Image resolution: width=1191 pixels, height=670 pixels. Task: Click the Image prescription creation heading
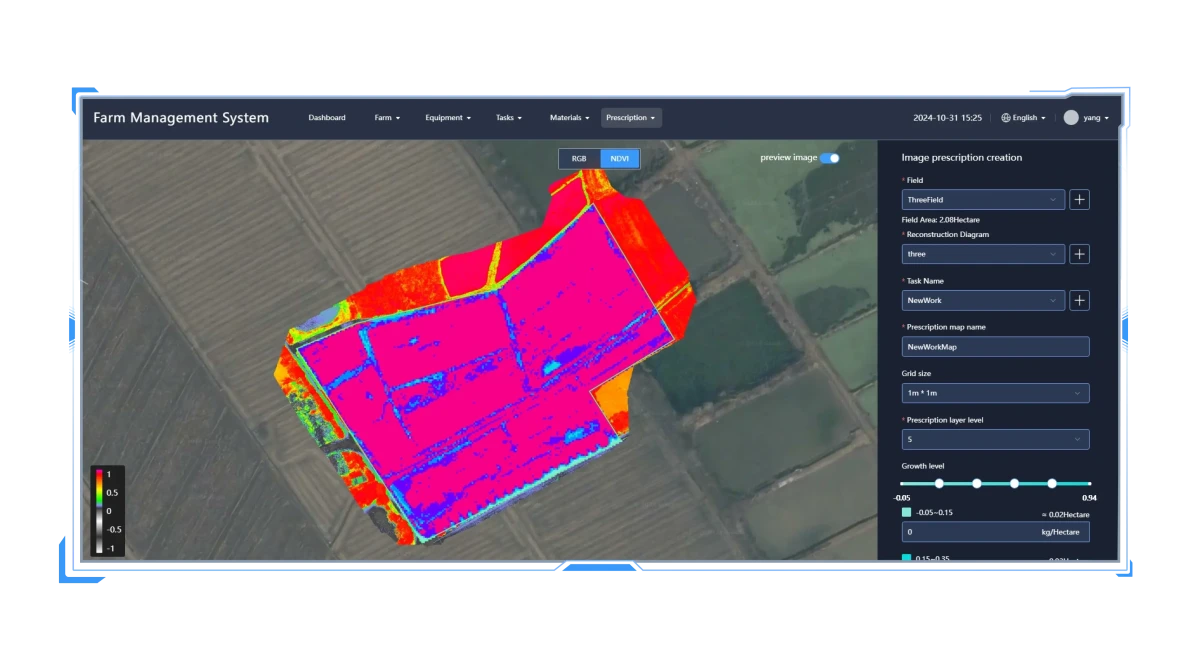click(x=962, y=157)
